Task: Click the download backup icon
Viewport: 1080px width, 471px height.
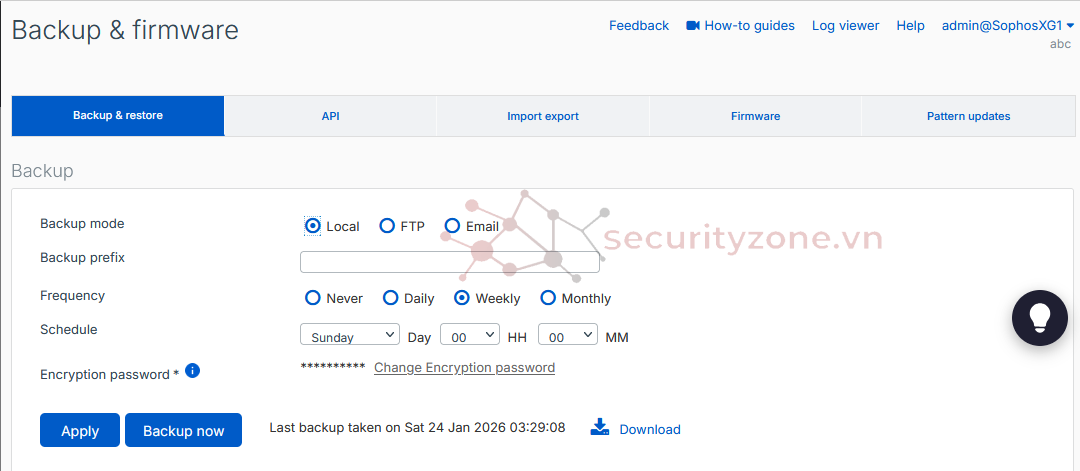Action: (x=600, y=428)
